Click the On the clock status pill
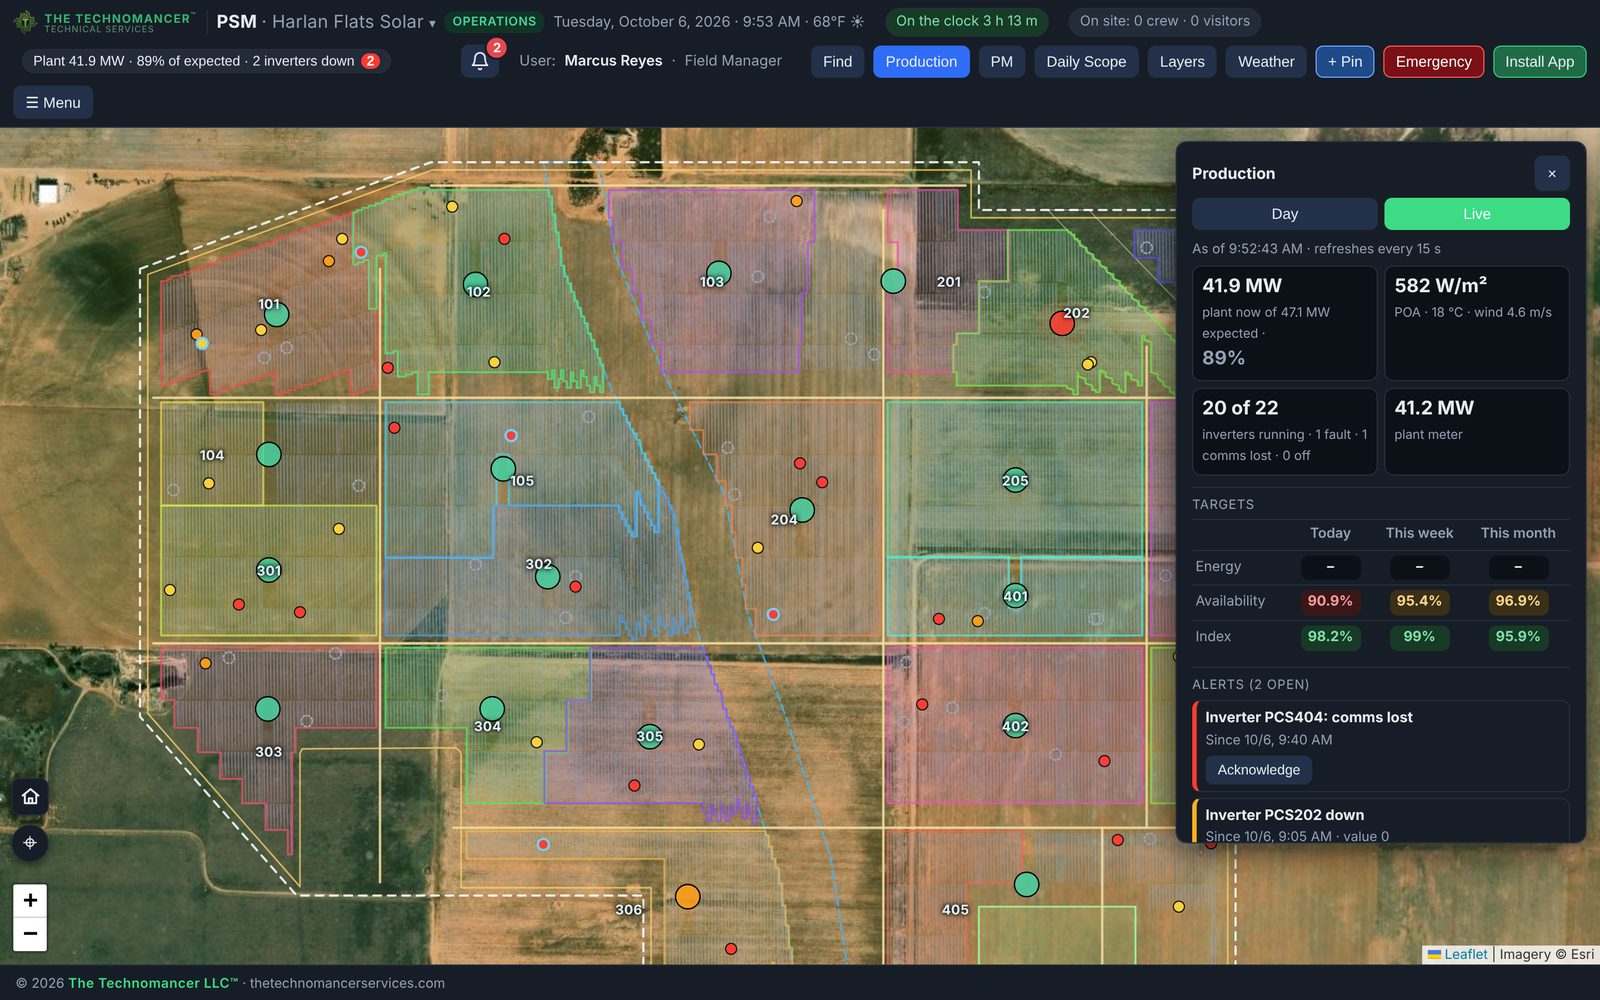 click(x=966, y=21)
